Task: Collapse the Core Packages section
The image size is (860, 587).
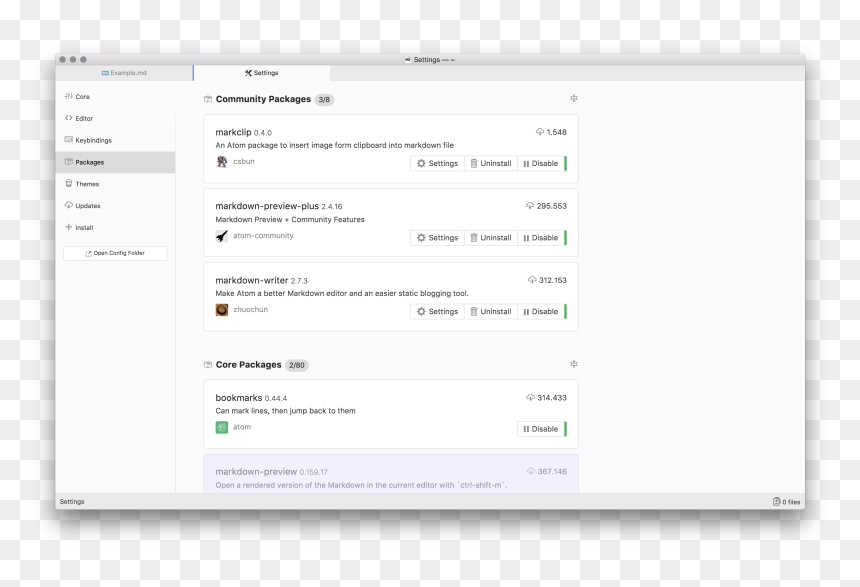Action: pyautogui.click(x=574, y=364)
